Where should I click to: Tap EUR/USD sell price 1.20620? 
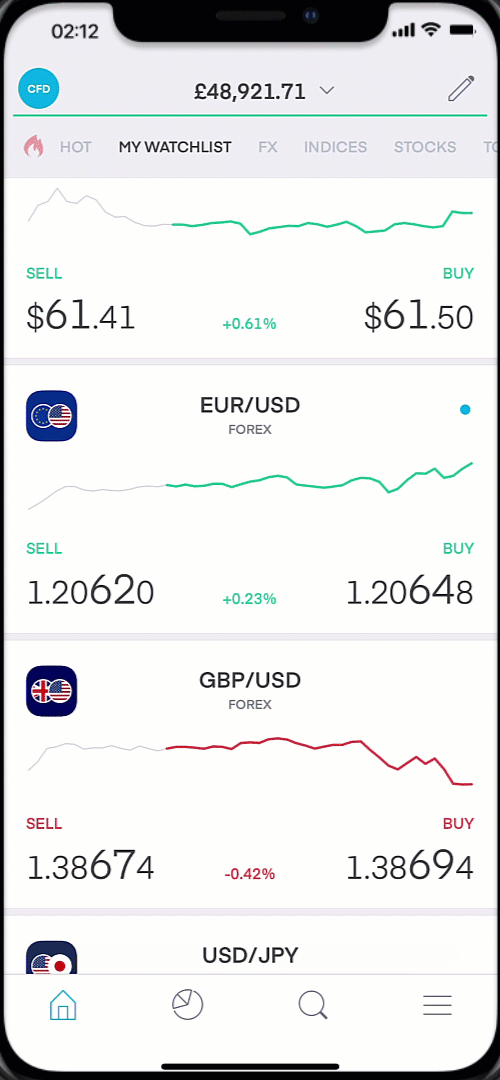point(90,592)
